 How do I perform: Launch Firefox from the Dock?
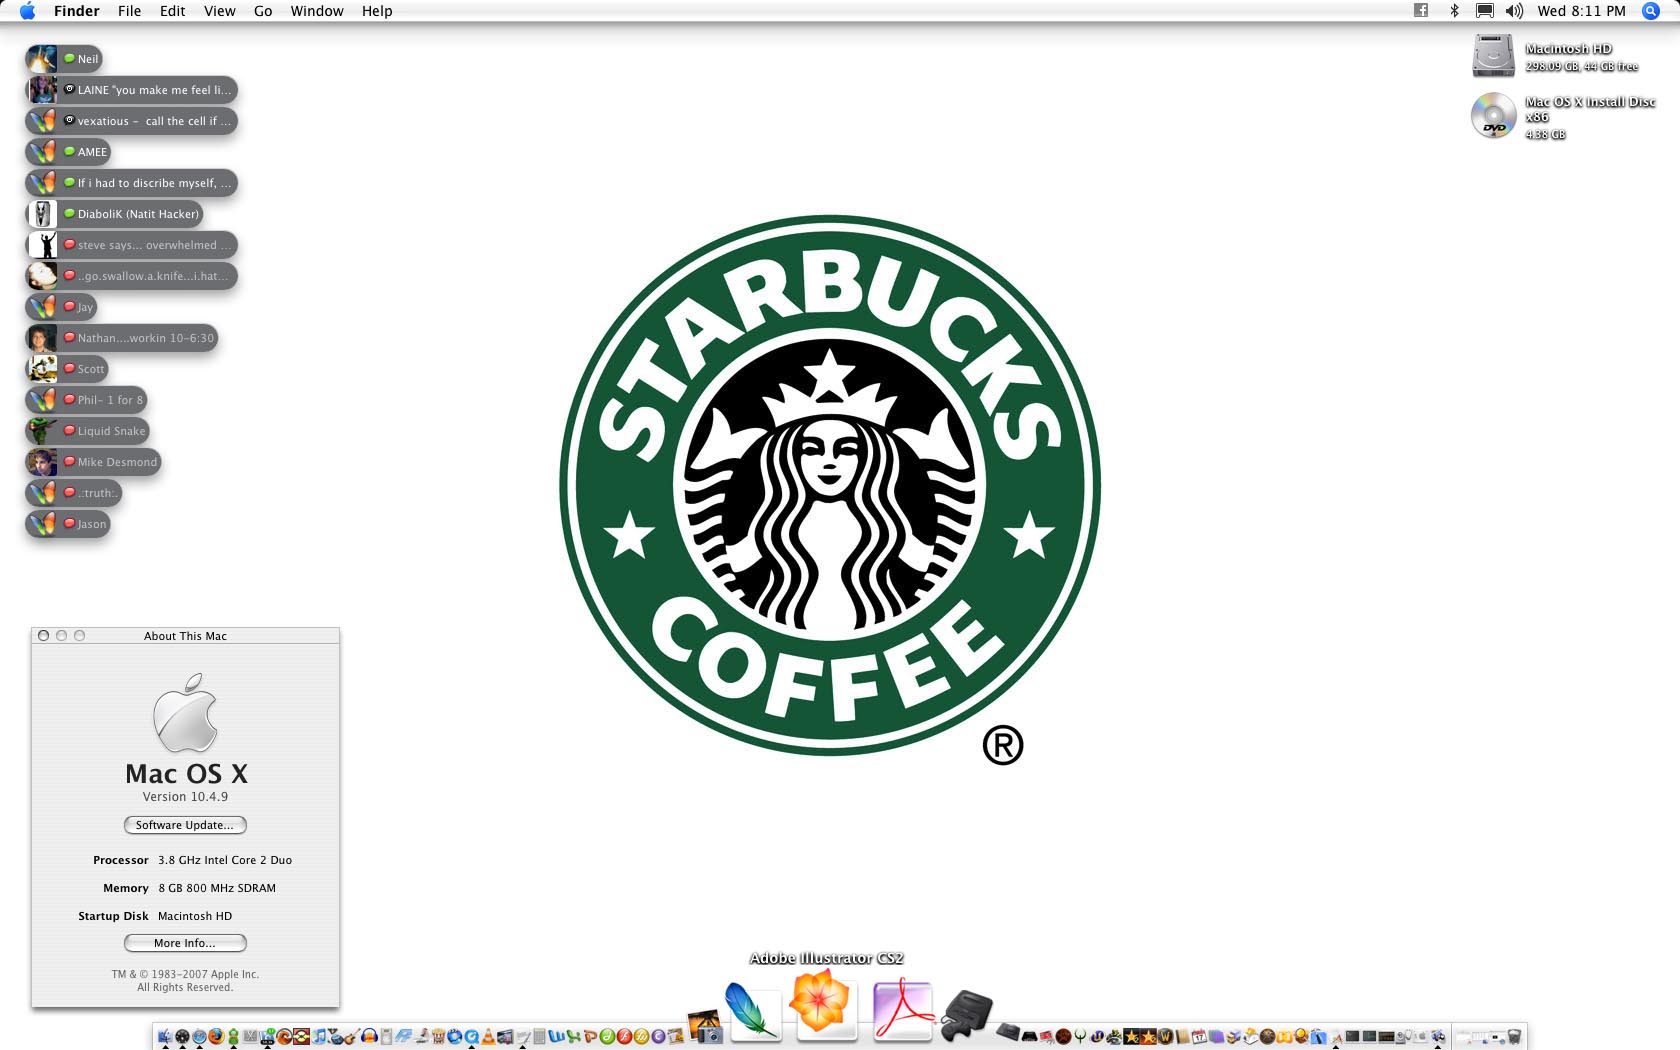coord(216,1037)
